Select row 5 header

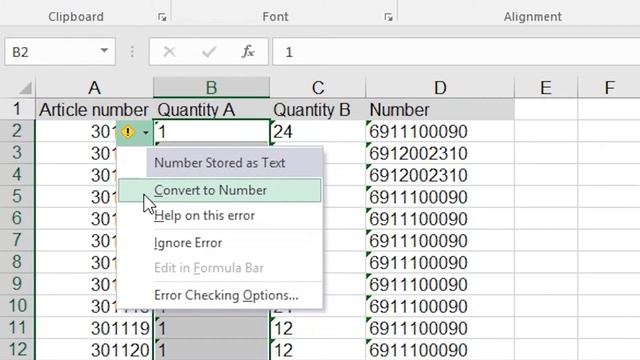[17, 196]
